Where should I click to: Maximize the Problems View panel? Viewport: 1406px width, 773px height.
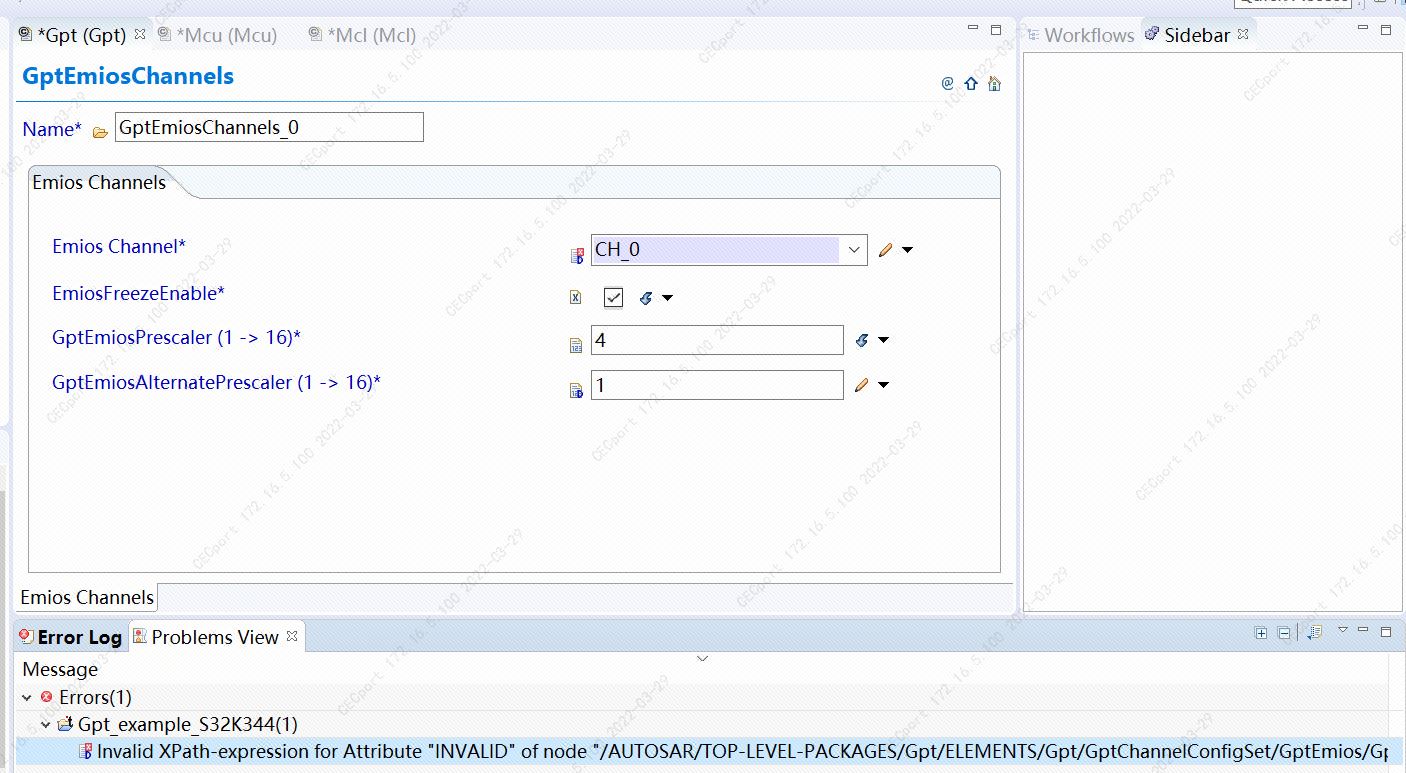click(1386, 632)
